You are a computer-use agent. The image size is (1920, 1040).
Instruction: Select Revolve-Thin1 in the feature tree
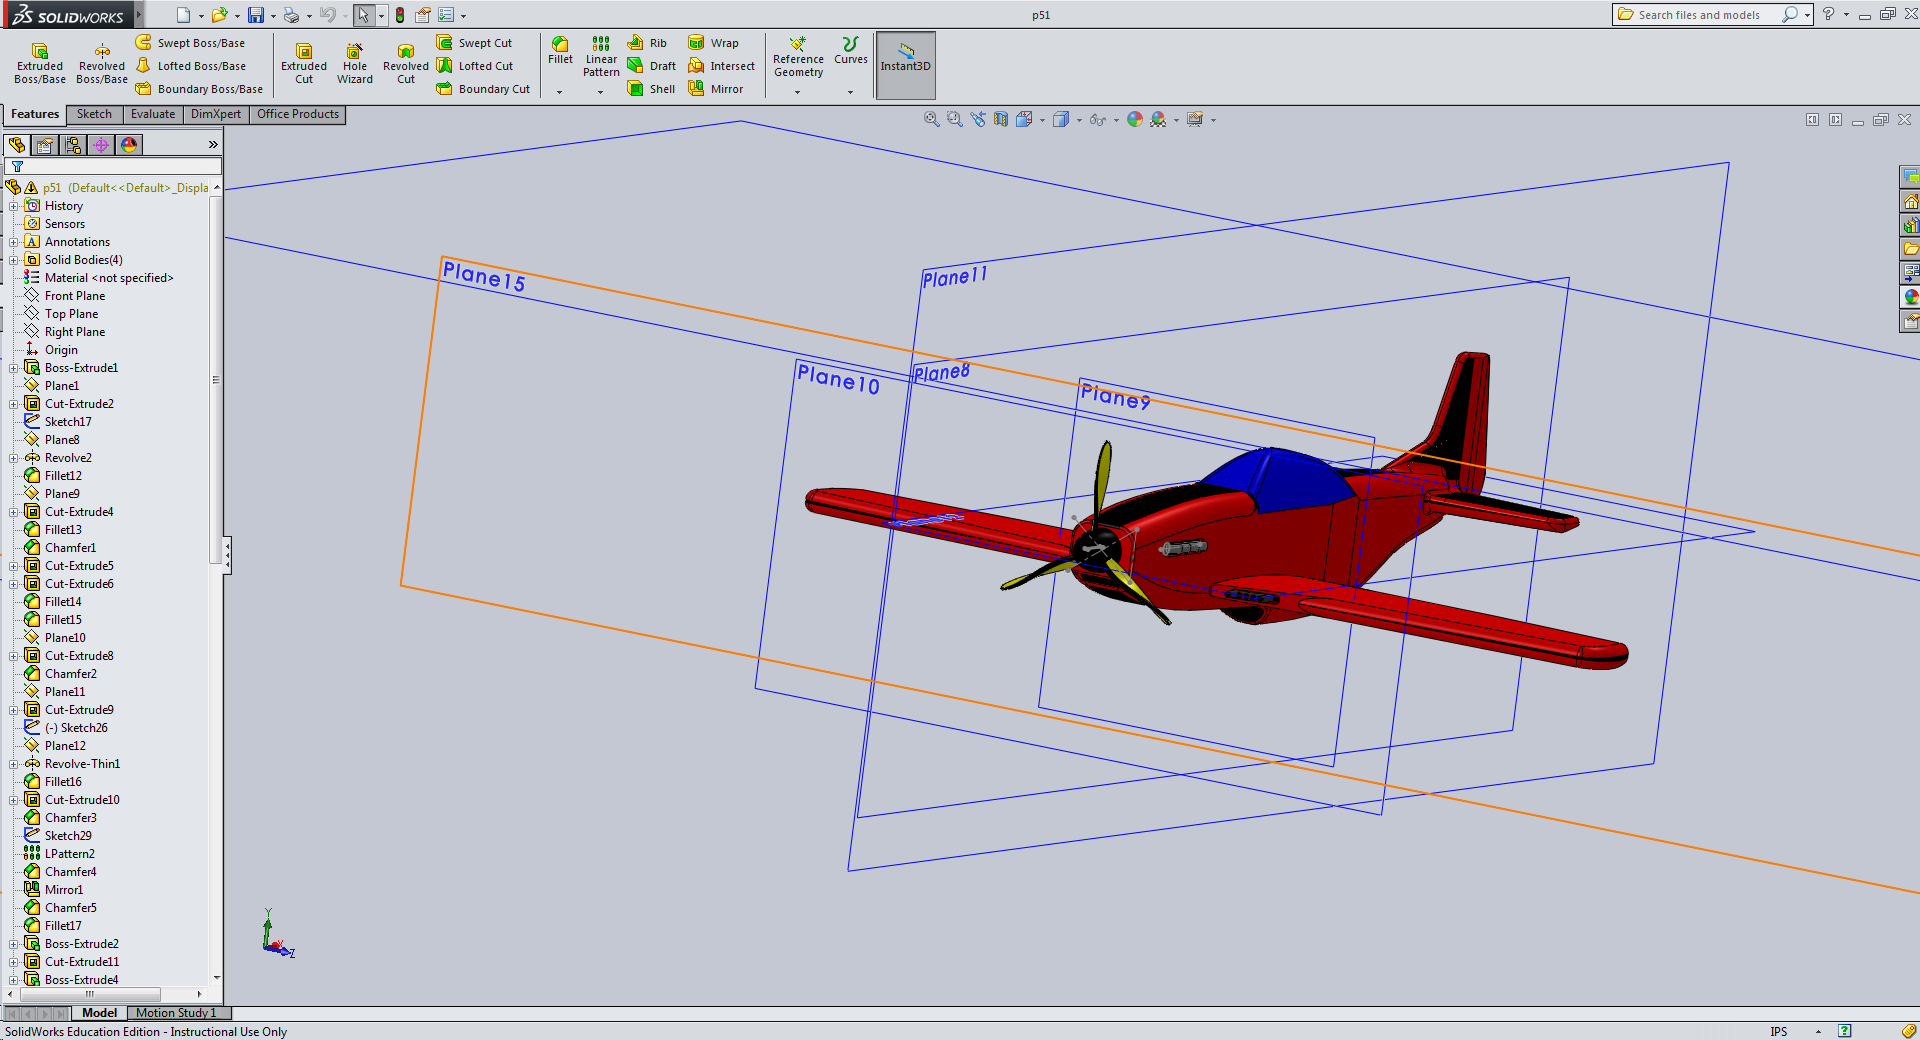click(82, 764)
